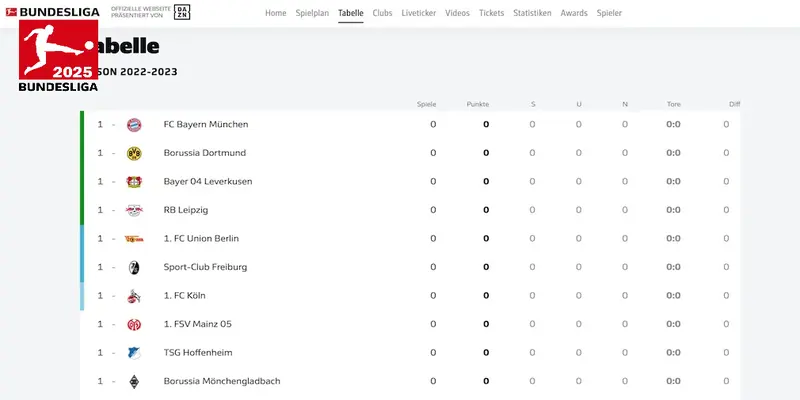Click the Spiele column header
Viewport: 800px width, 400px height.
point(427,105)
